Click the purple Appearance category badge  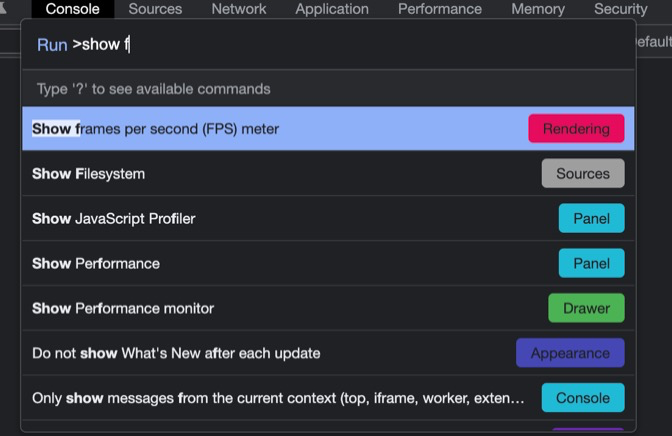570,353
